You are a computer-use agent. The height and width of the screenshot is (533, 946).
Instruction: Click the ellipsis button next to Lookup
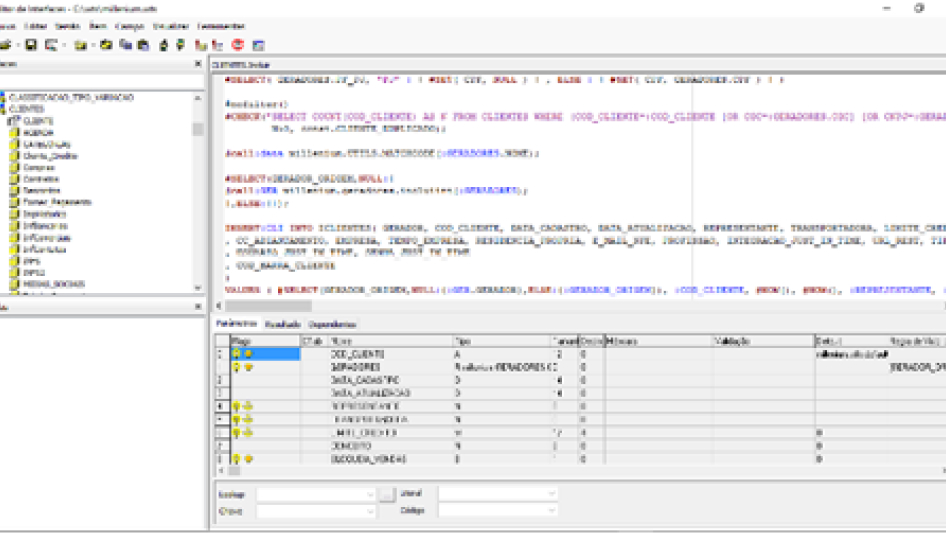(386, 494)
